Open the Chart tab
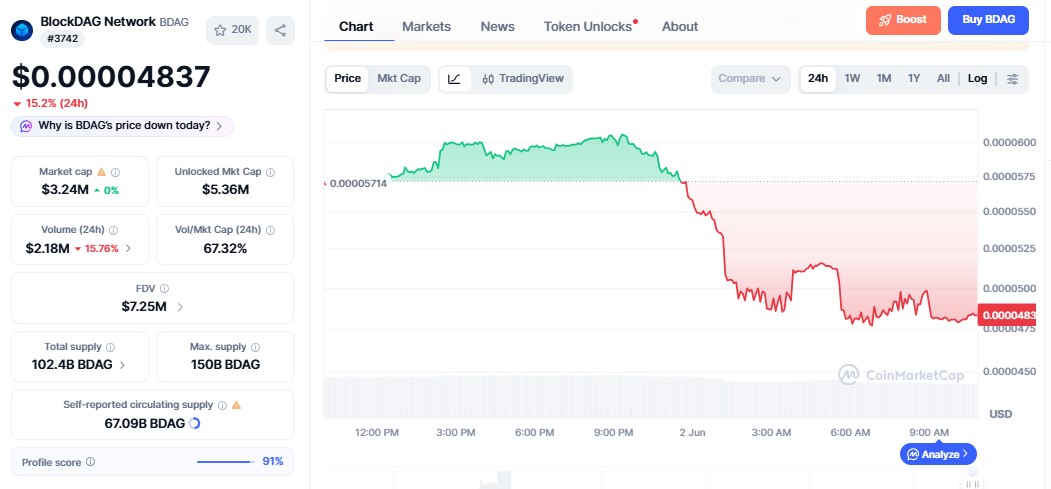Screen dimensions: 1051x489 coord(356,27)
